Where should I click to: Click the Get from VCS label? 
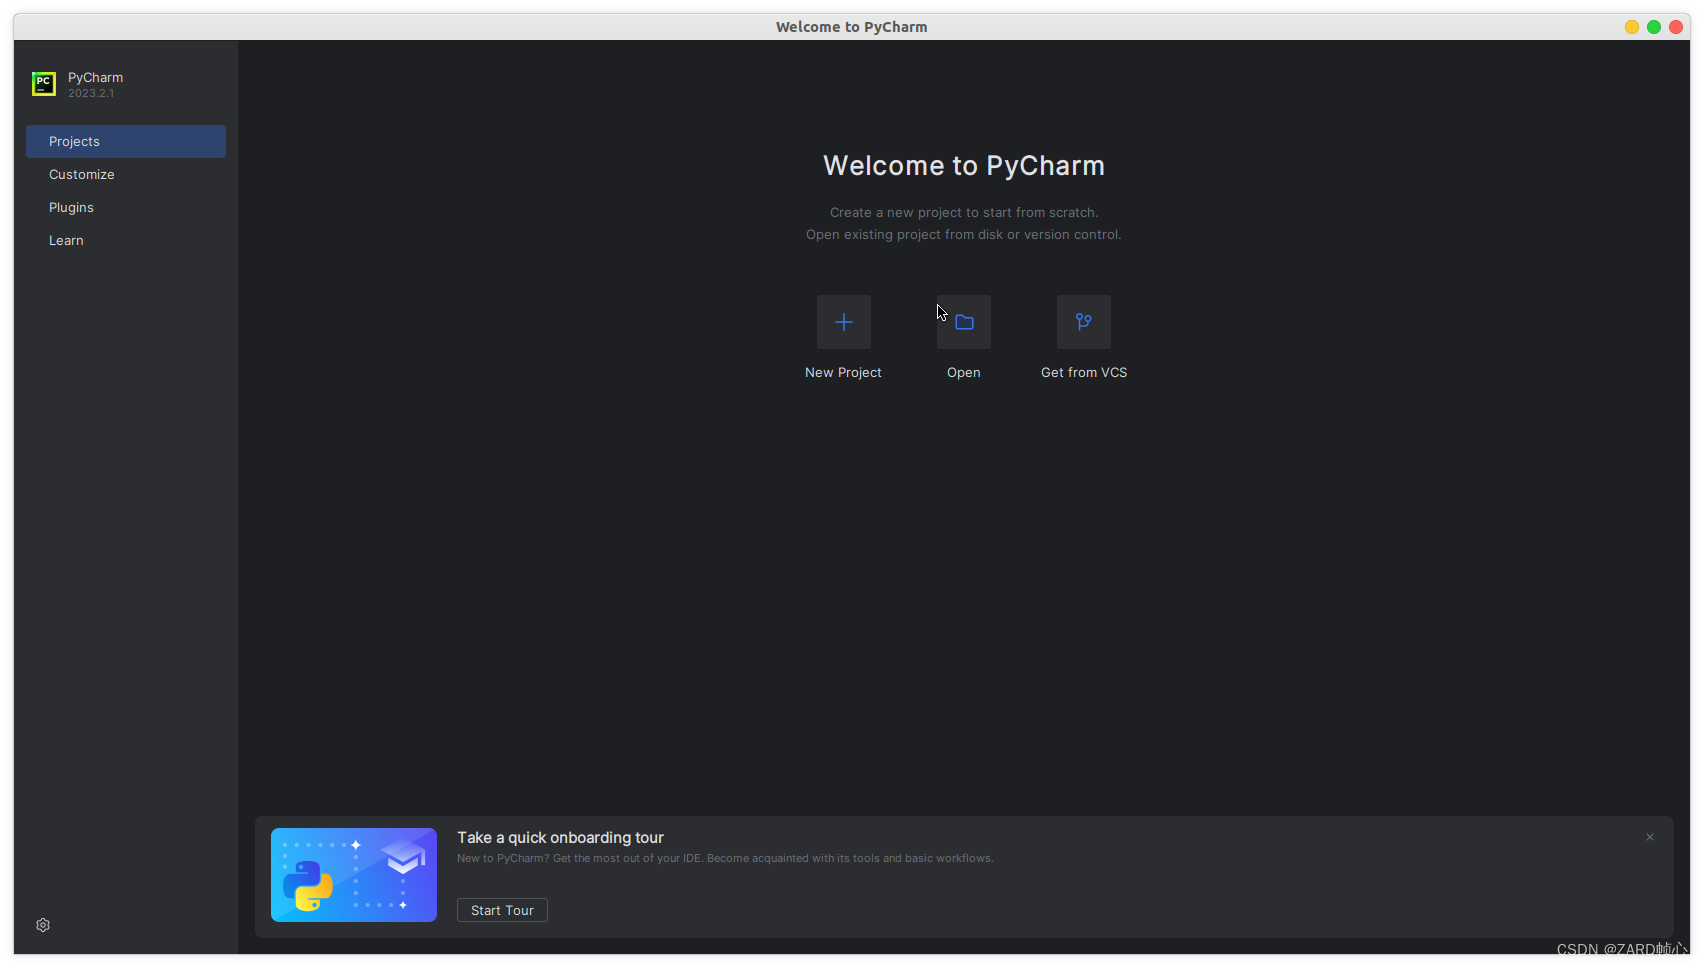[x=1084, y=372]
